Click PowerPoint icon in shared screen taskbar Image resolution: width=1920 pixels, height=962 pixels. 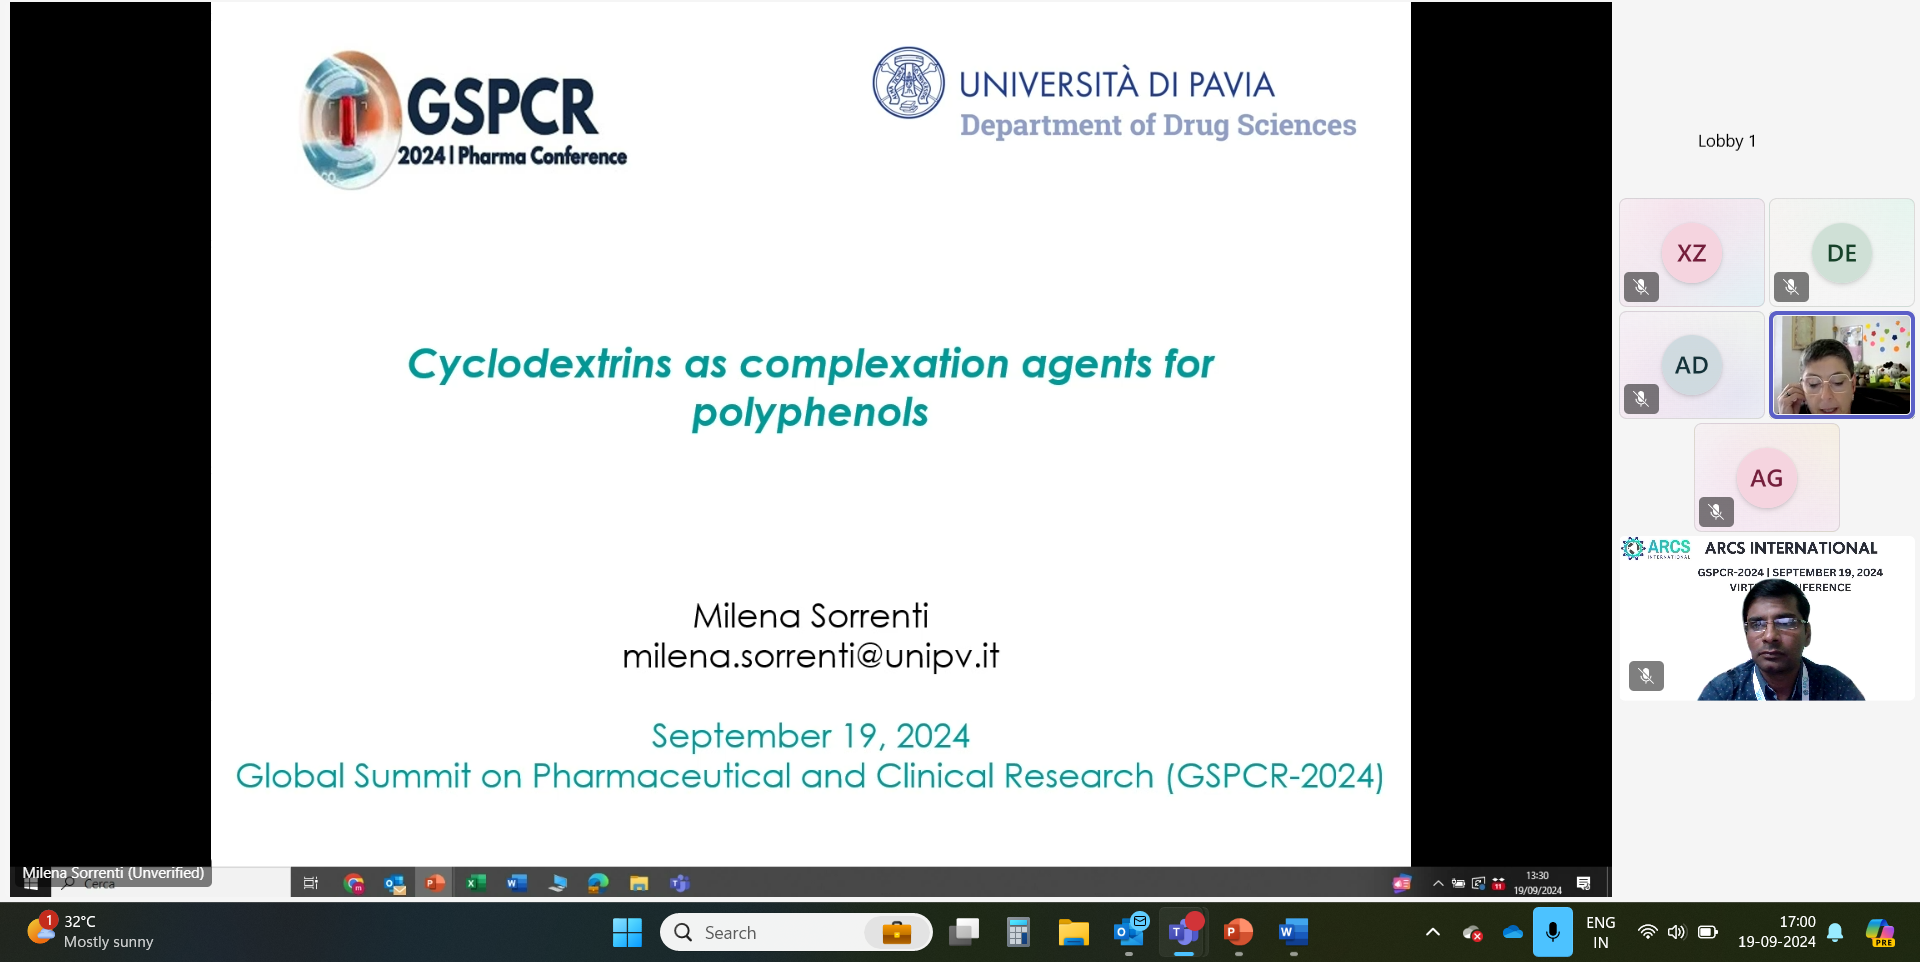(435, 883)
